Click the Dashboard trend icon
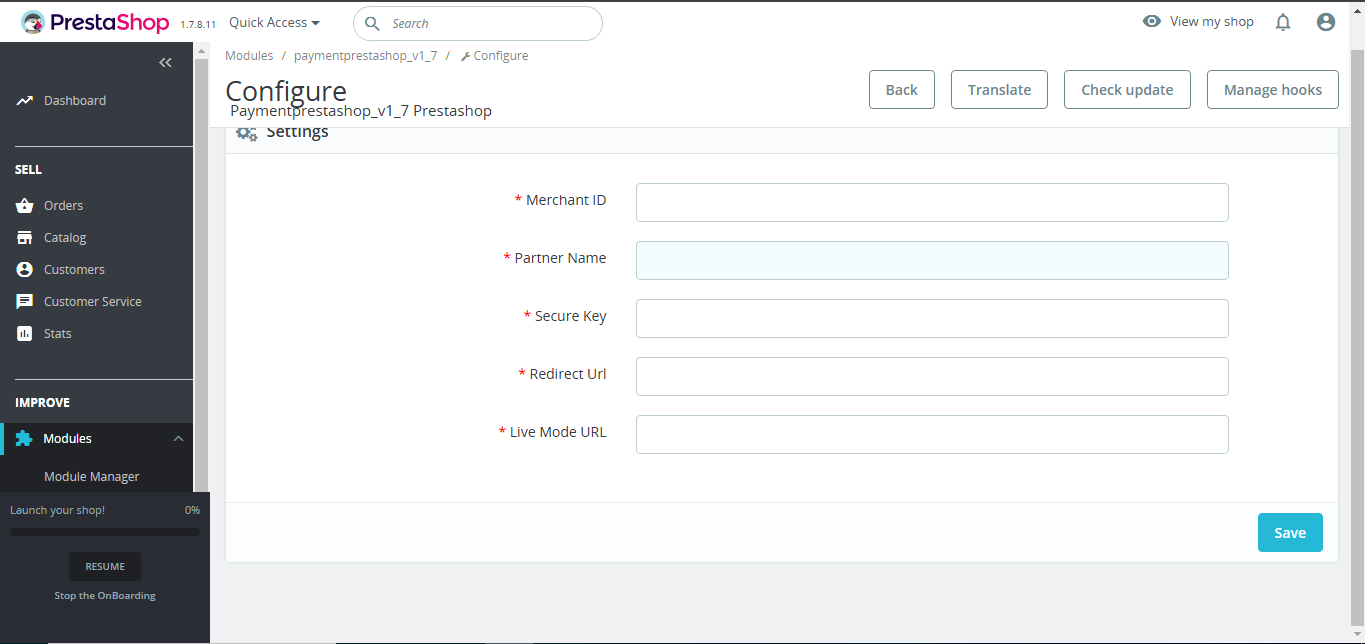 25,101
